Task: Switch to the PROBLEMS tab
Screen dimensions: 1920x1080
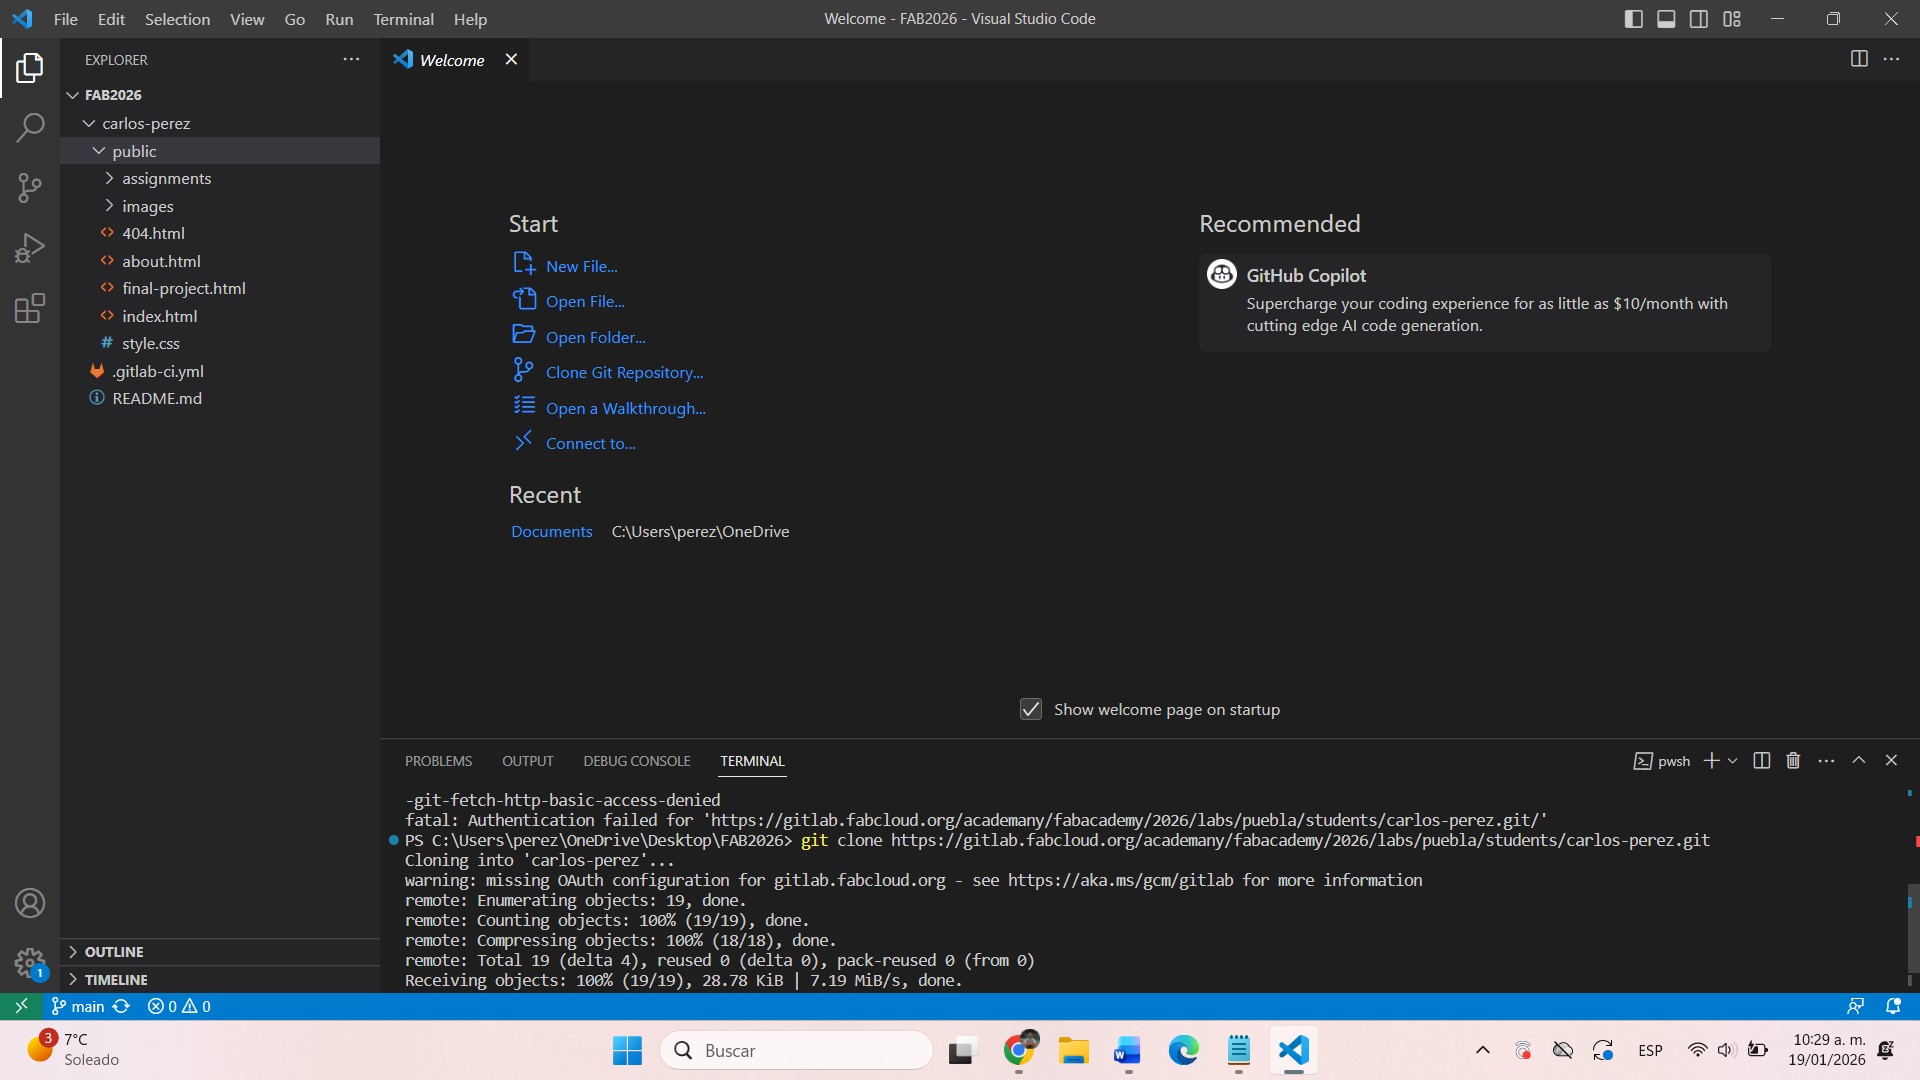Action: (x=438, y=760)
